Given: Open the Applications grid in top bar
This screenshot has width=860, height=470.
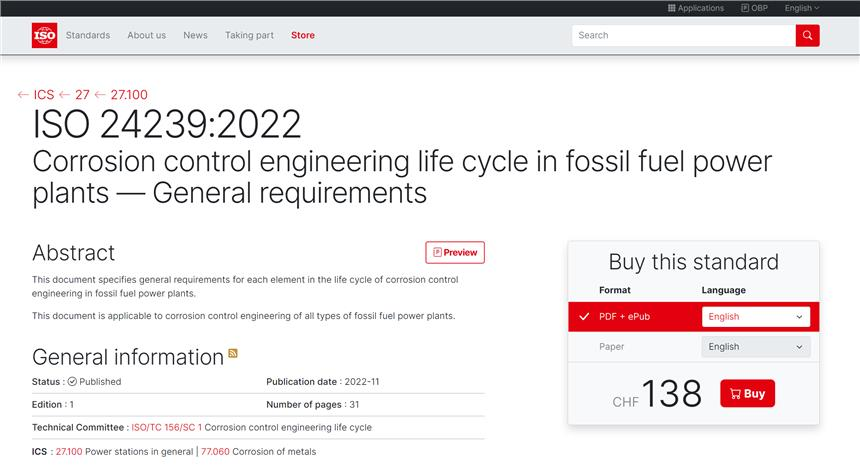Looking at the screenshot, I should 695,8.
